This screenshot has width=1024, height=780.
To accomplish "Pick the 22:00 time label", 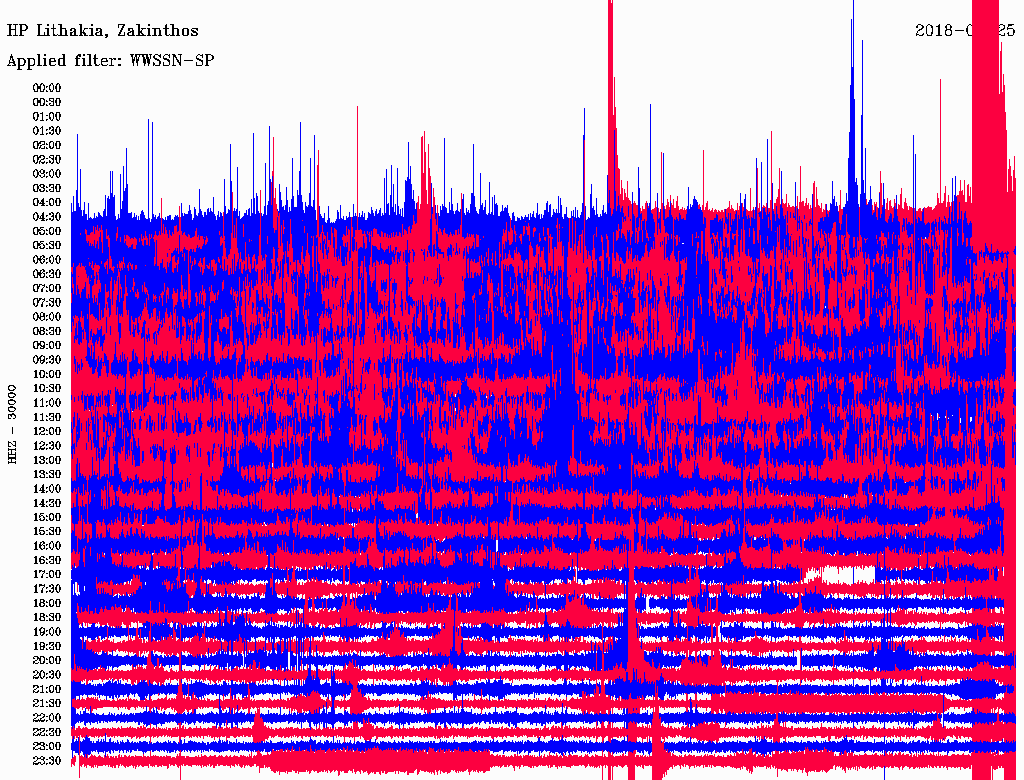I will (x=47, y=717).
